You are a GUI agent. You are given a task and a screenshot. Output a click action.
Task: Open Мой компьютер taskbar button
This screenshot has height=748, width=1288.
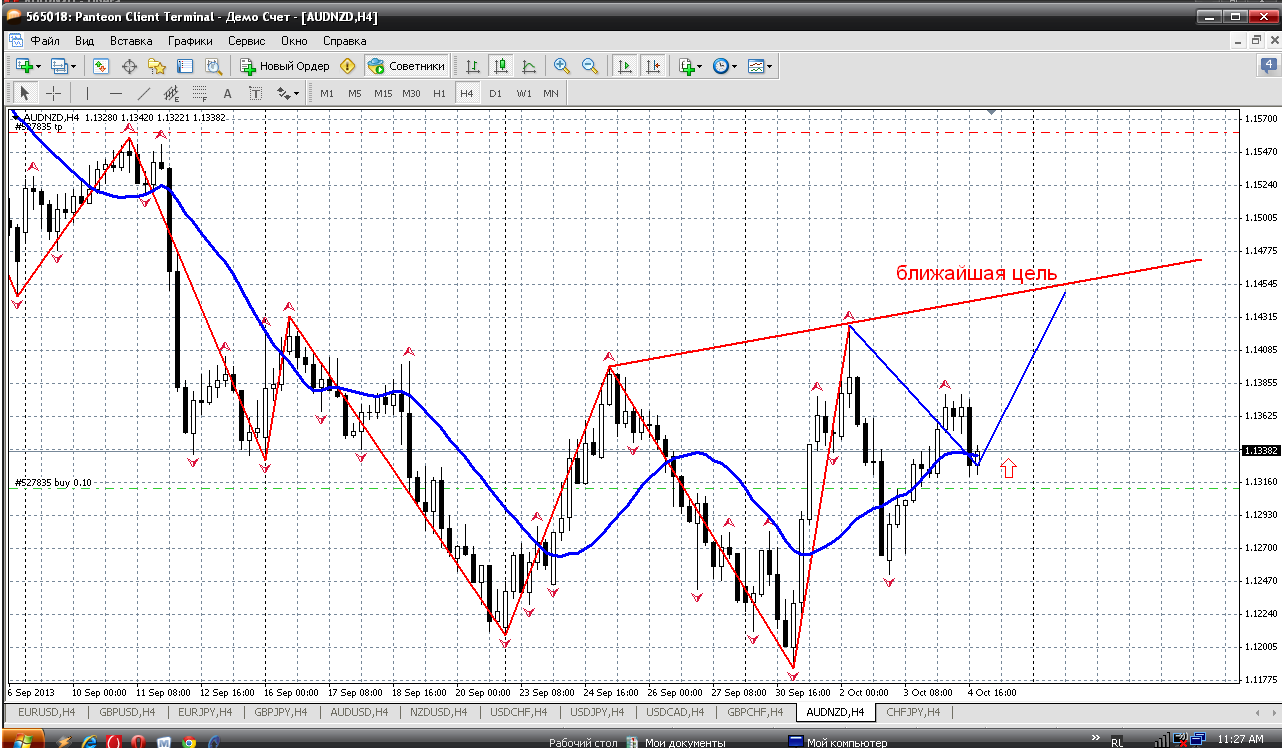click(x=838, y=742)
